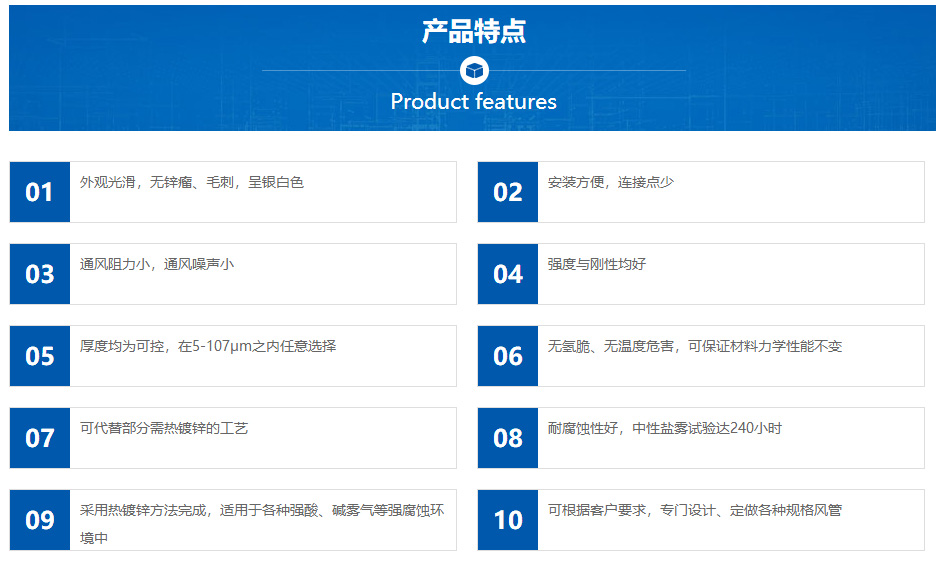Click the 06 number badge

pos(508,356)
